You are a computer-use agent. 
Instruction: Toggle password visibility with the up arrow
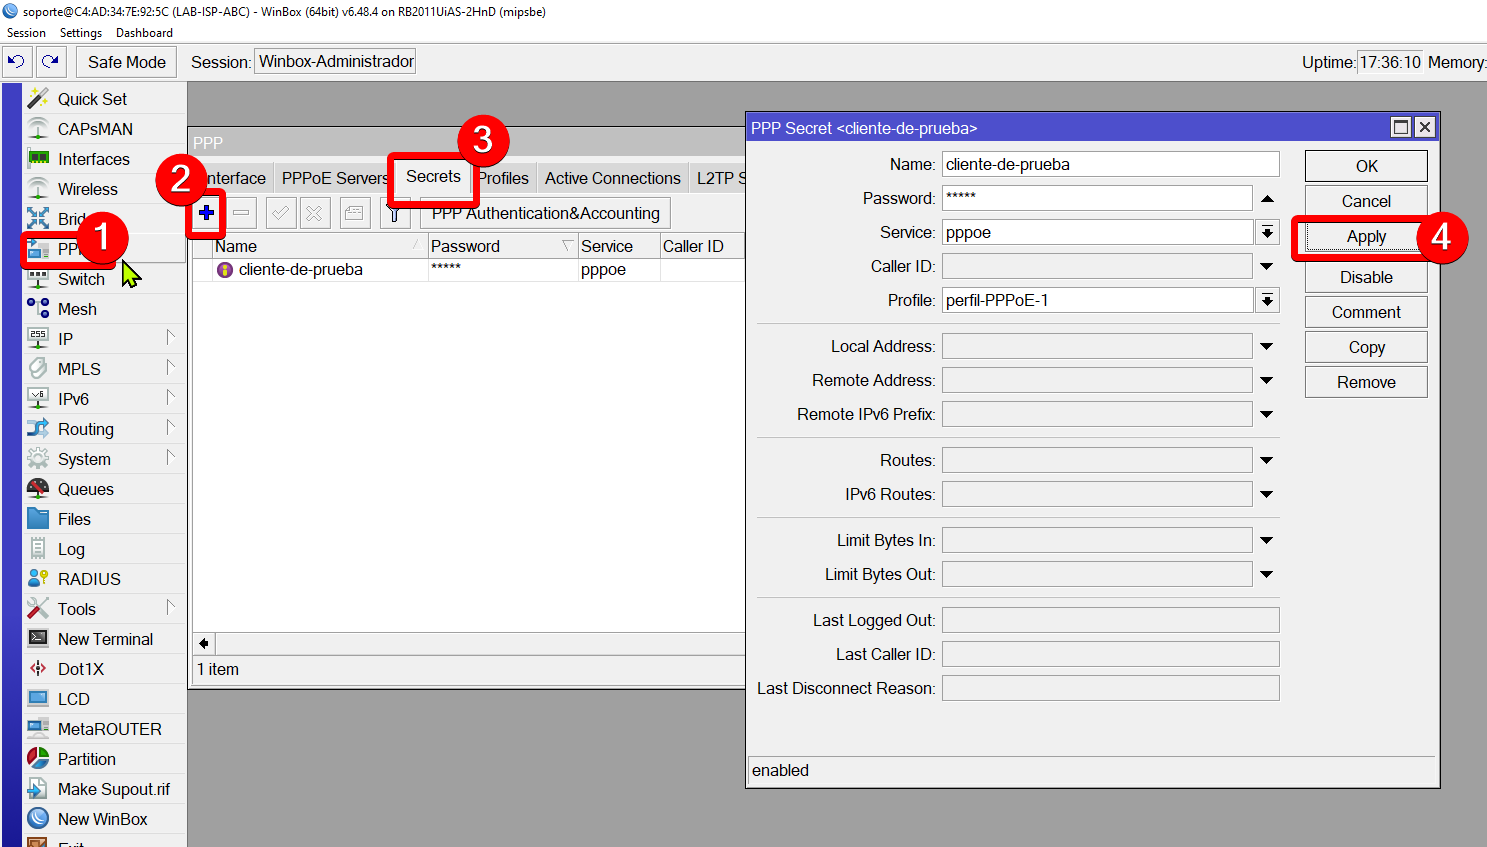coord(1267,198)
